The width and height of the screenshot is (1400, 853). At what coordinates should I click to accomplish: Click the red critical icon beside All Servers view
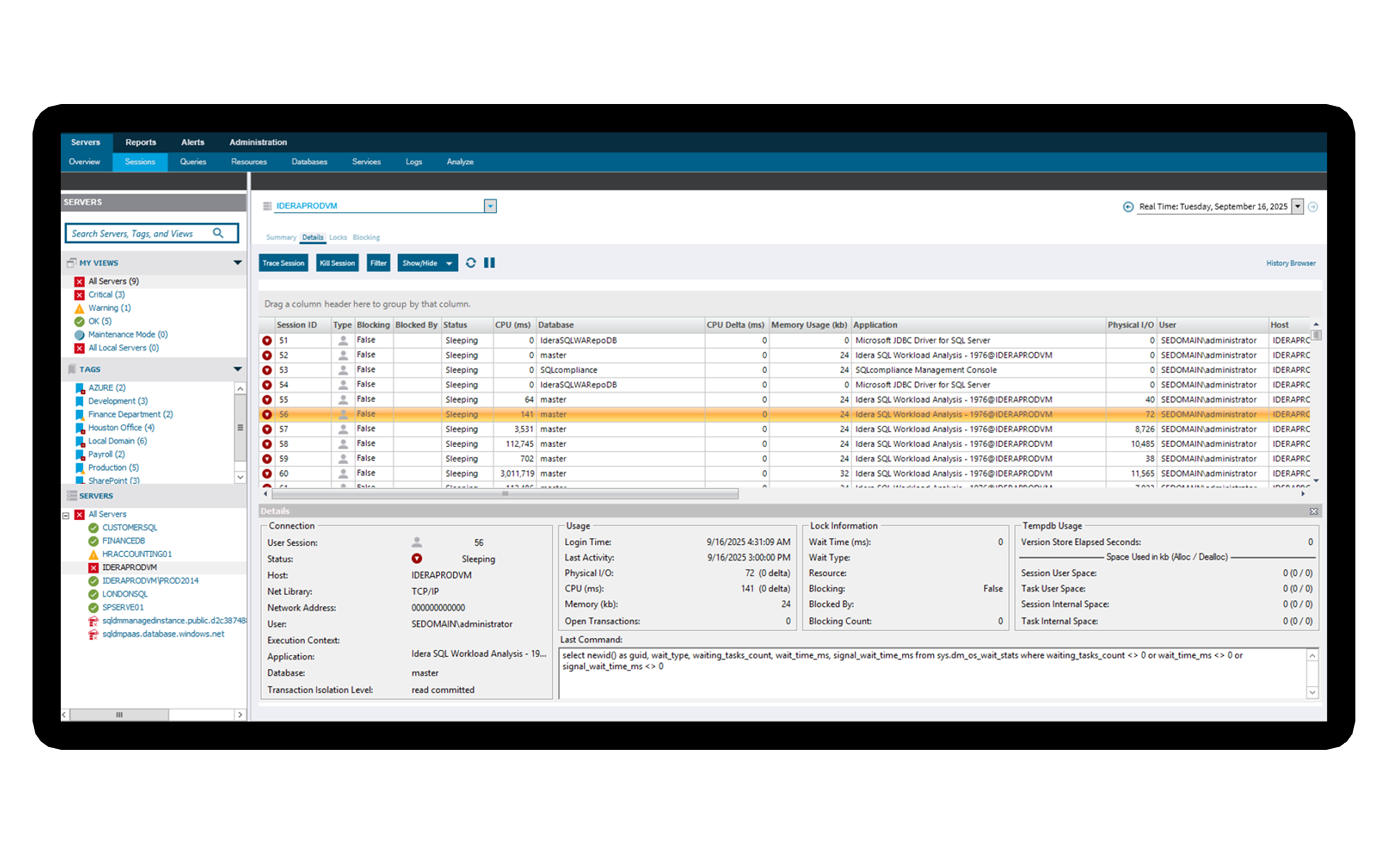[x=79, y=282]
